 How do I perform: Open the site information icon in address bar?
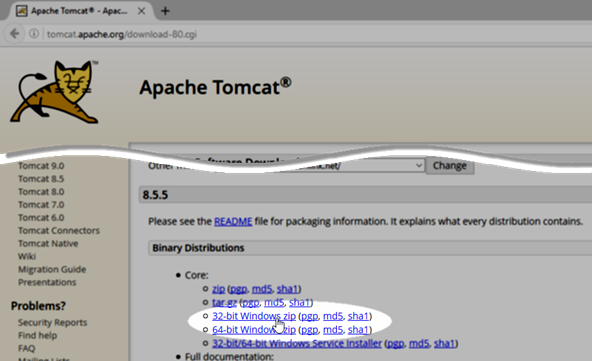tap(34, 34)
